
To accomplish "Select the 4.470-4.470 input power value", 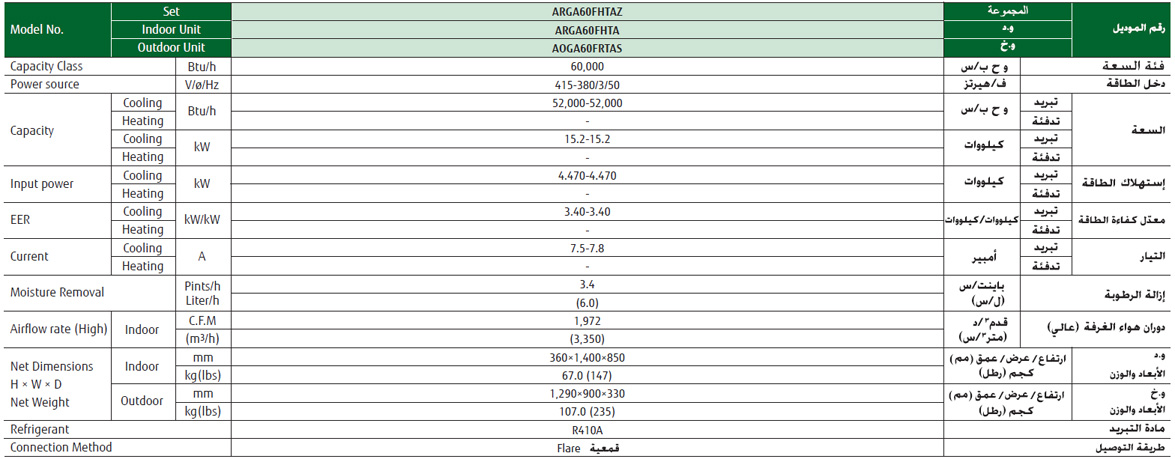I will pyautogui.click(x=587, y=175).
